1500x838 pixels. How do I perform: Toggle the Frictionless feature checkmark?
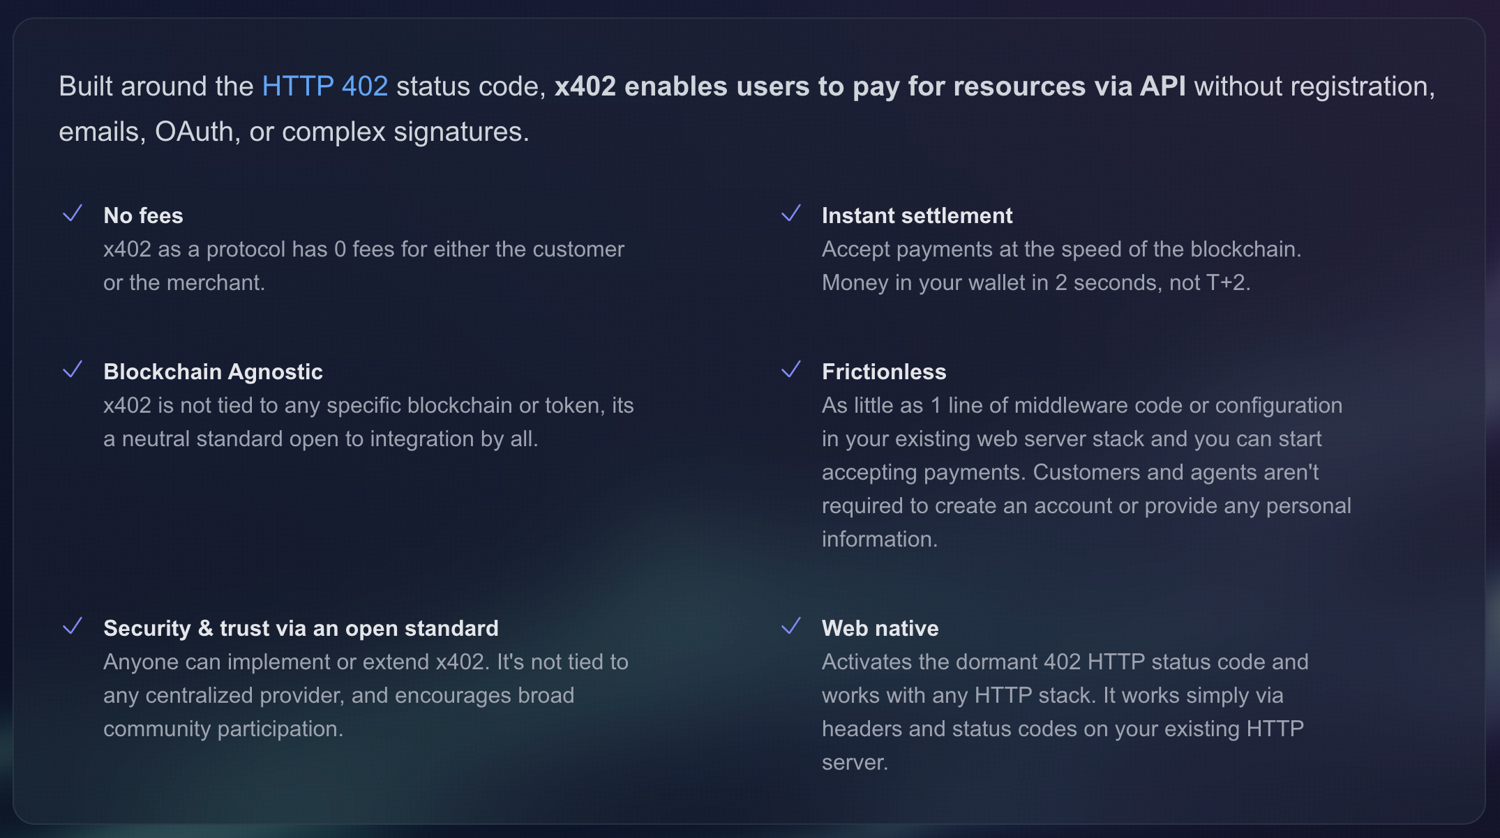tap(791, 369)
